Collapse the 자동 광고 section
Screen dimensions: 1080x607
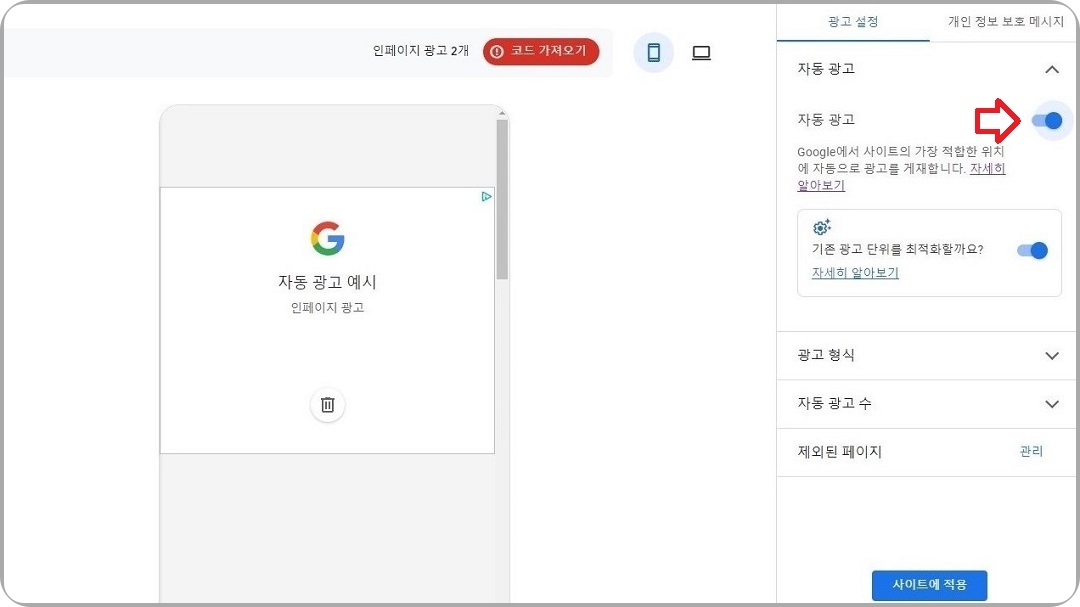pyautogui.click(x=1051, y=69)
